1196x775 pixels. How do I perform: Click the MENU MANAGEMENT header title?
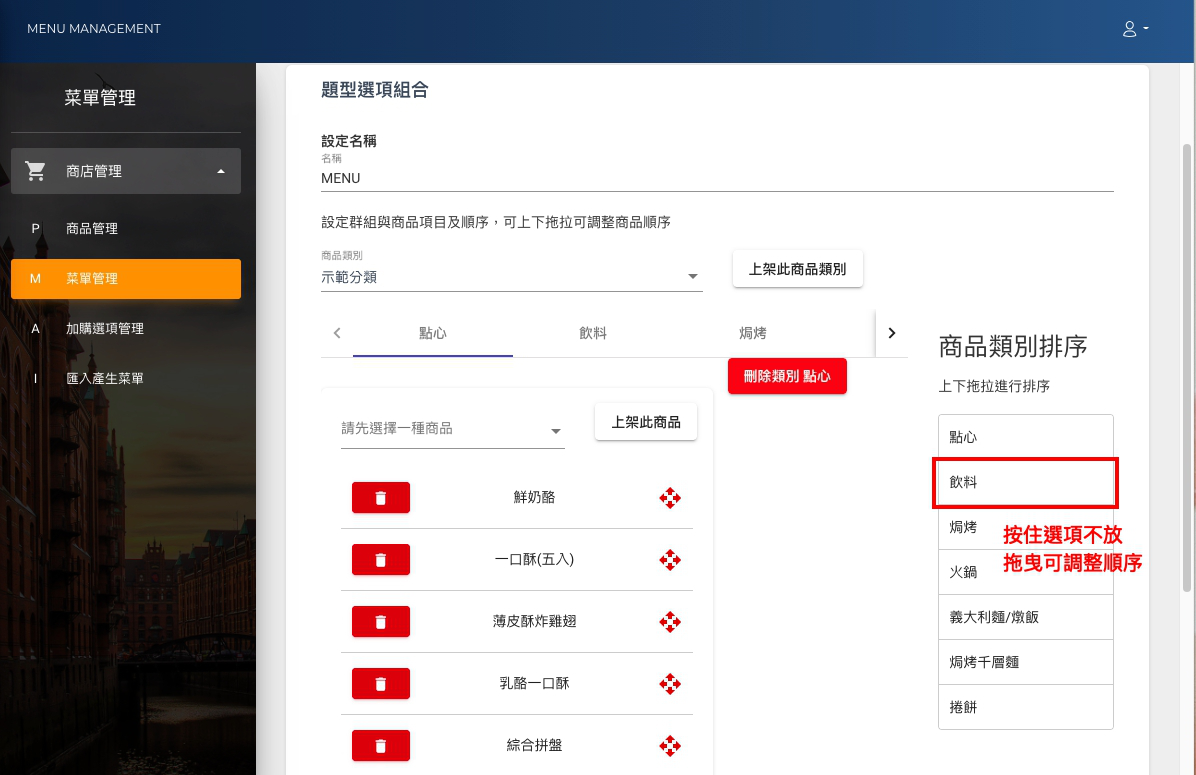94,29
